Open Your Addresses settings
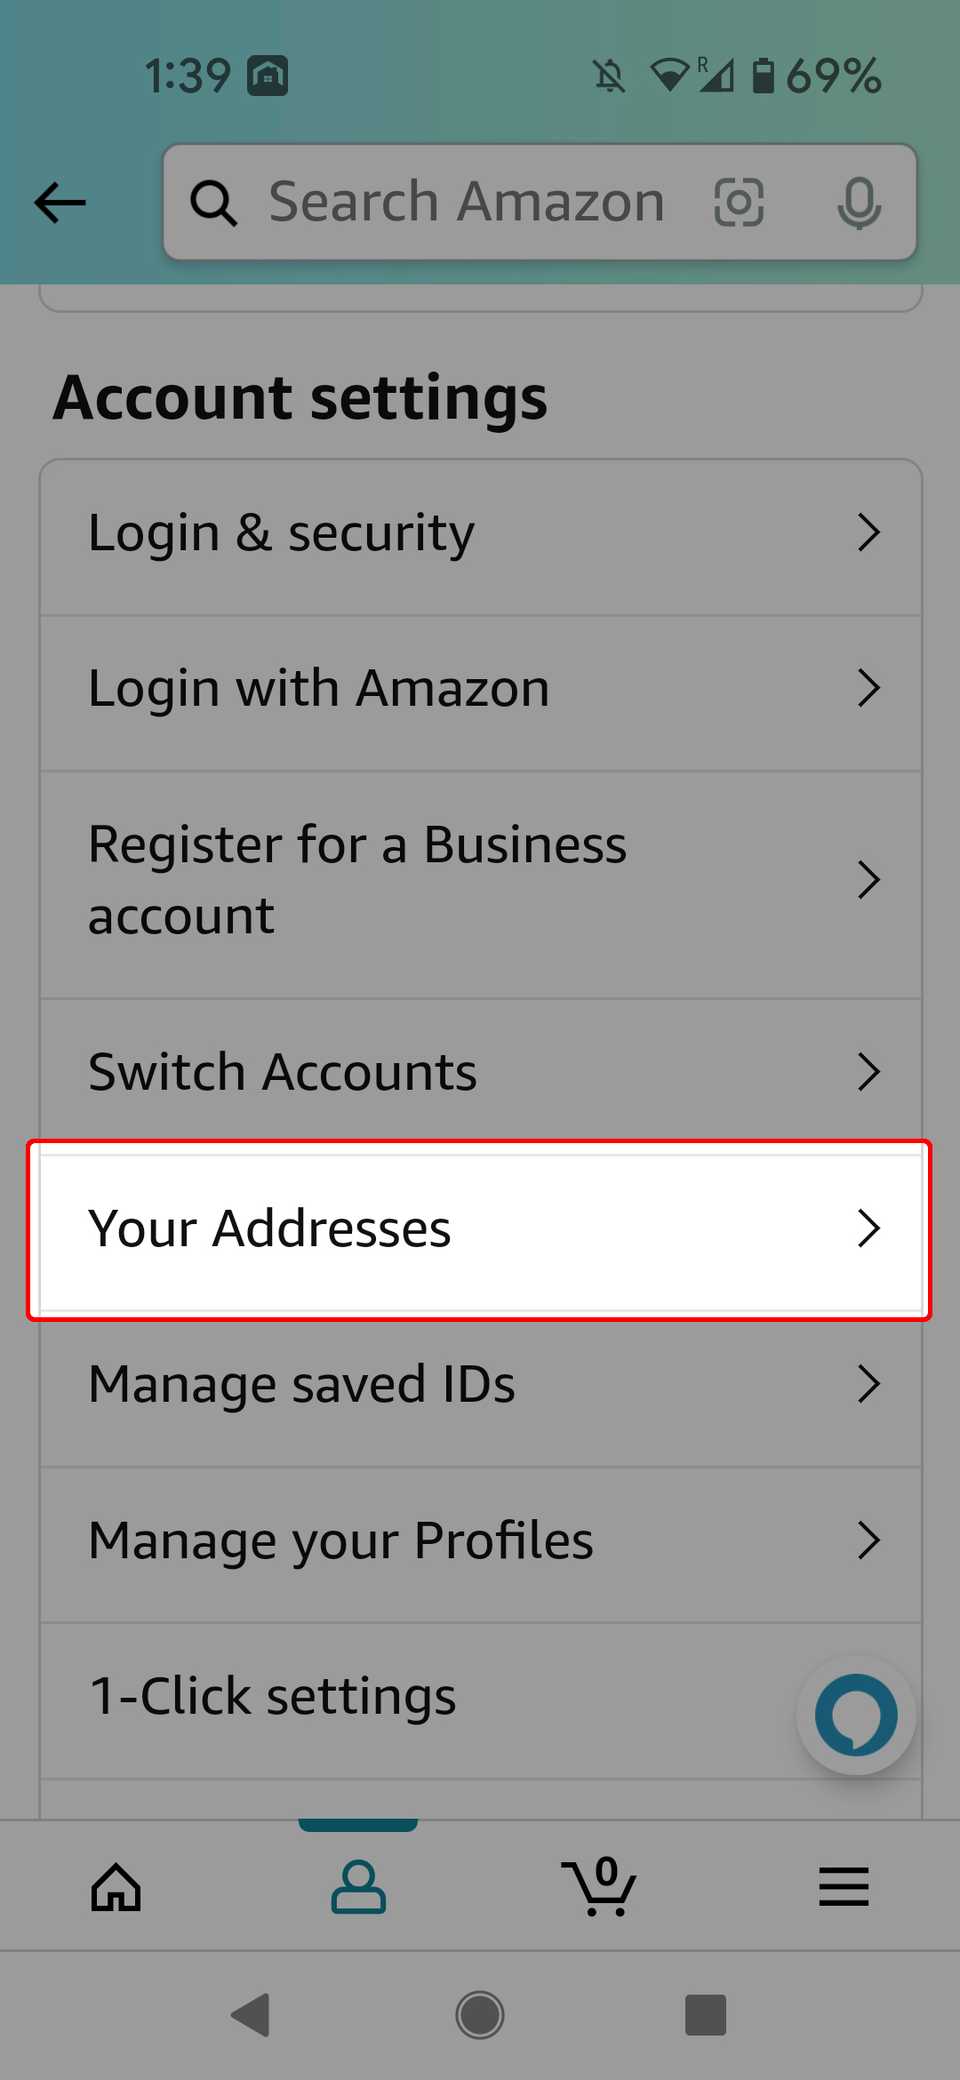Screen dimensions: 960x2080 click(480, 1229)
